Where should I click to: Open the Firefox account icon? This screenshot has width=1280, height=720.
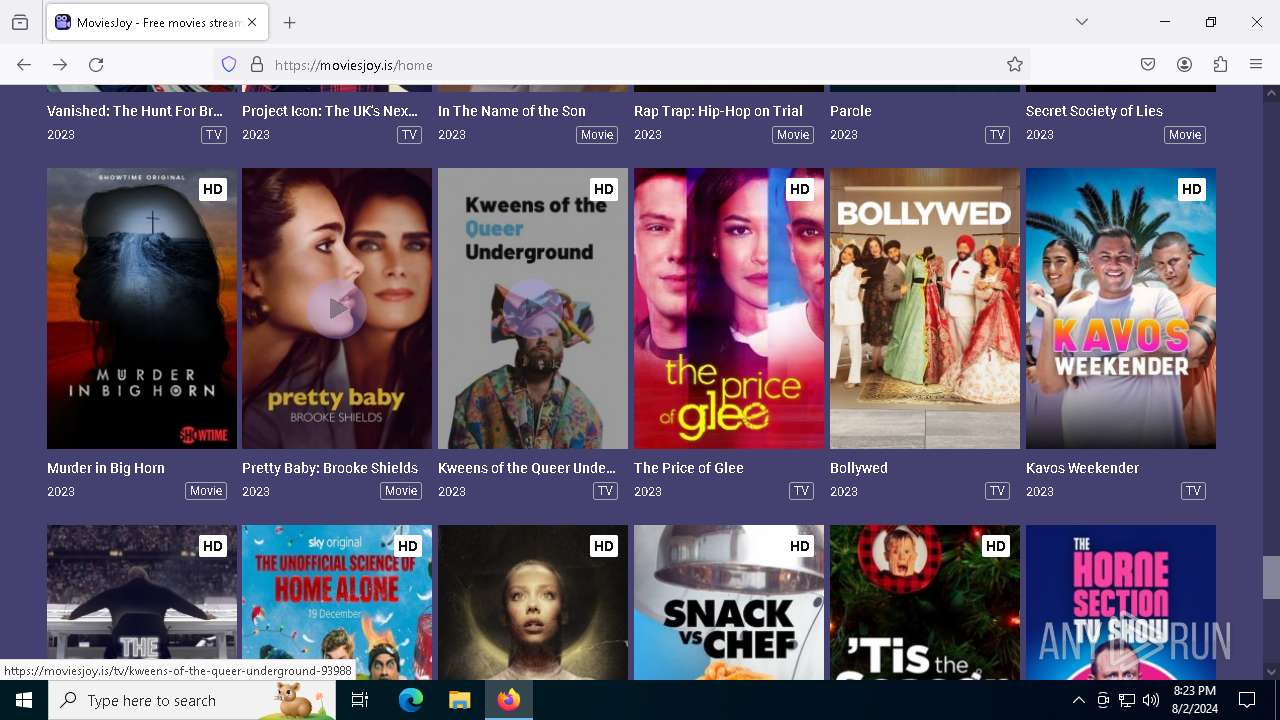click(x=1184, y=65)
